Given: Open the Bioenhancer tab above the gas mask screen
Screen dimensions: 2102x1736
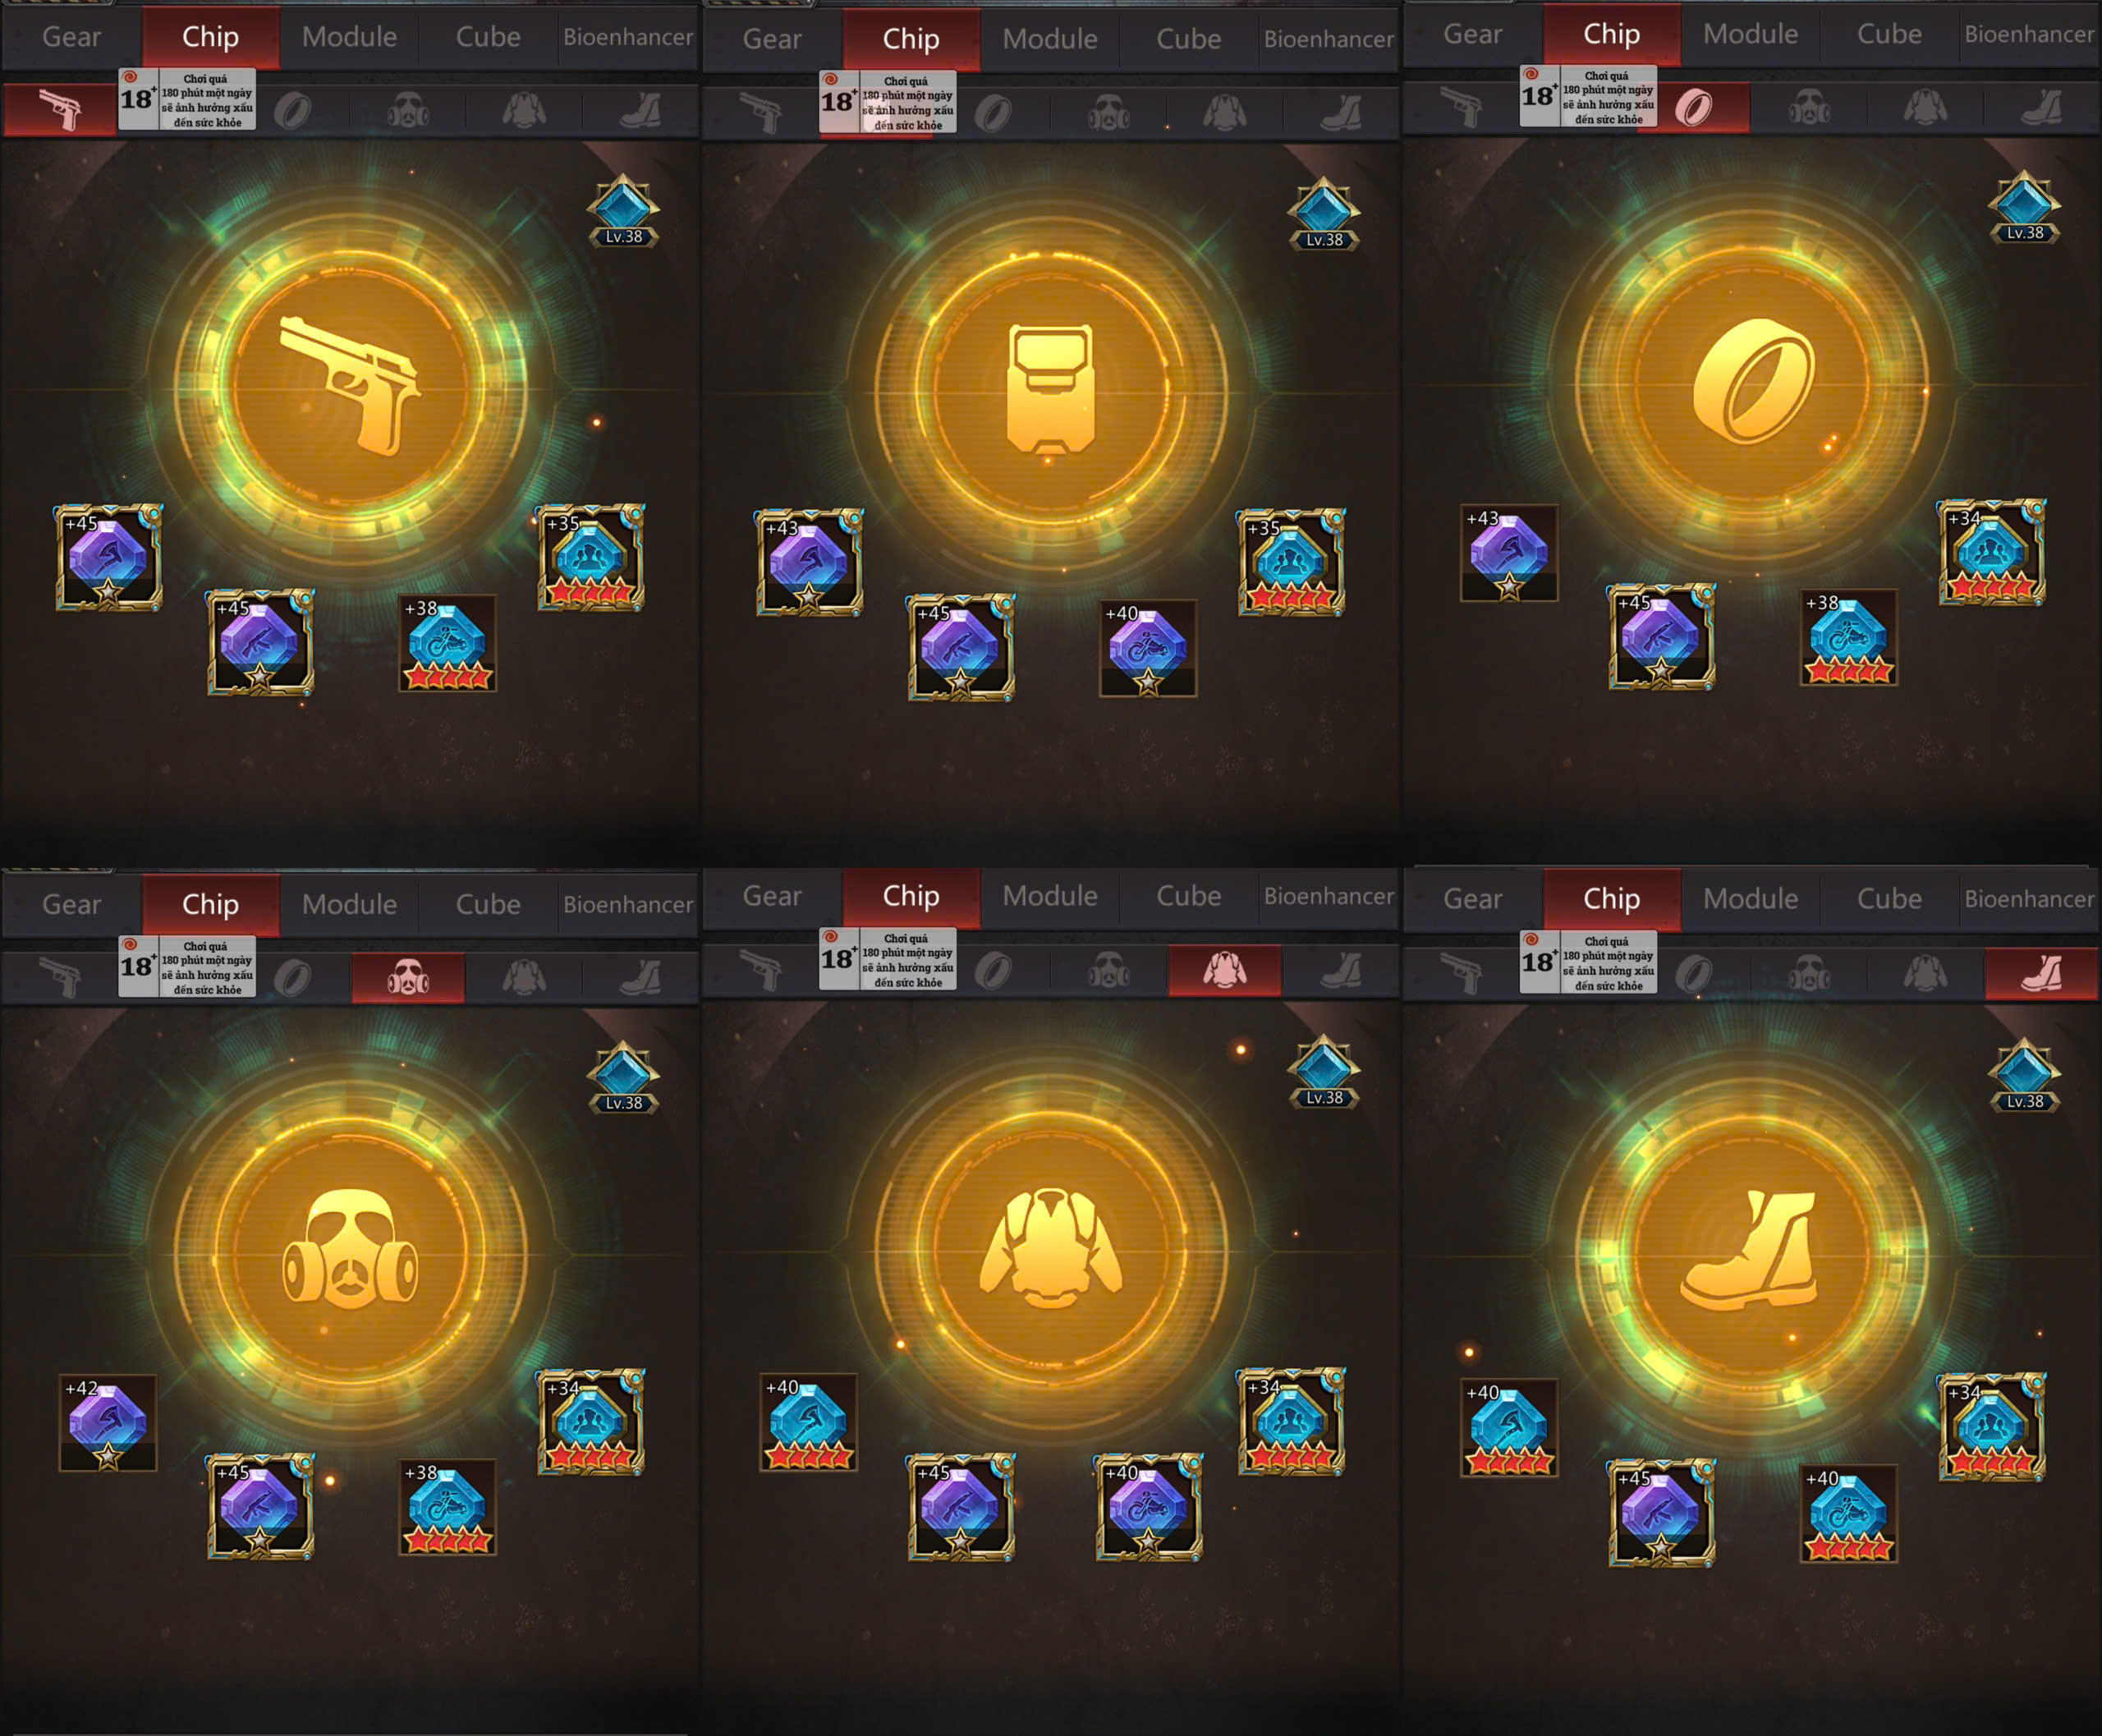Looking at the screenshot, I should pyautogui.click(x=628, y=904).
